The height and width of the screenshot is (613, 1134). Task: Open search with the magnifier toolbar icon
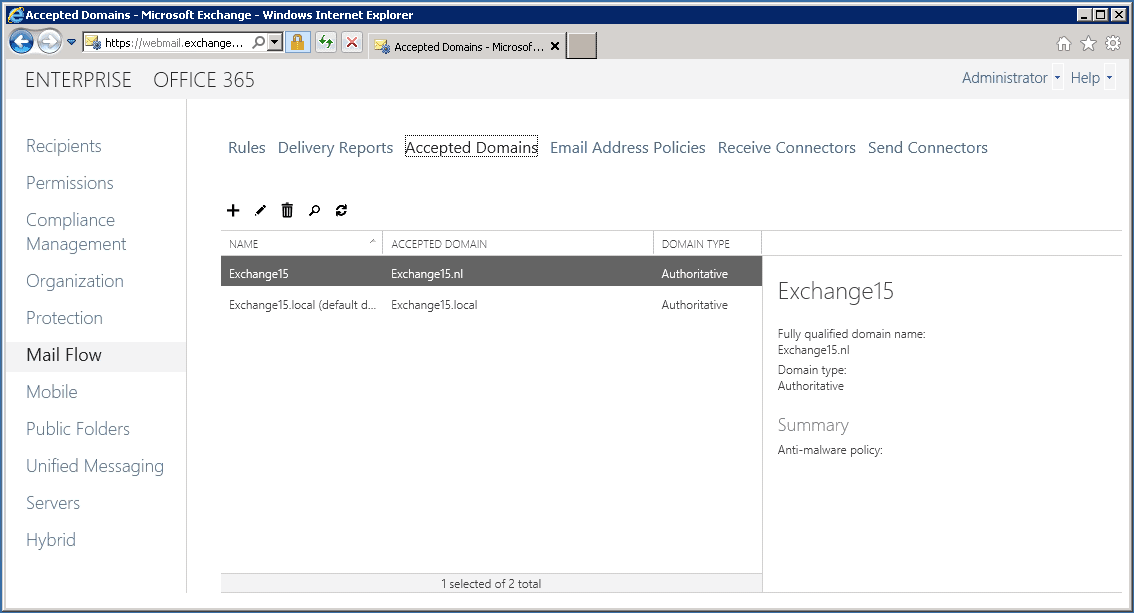point(315,210)
